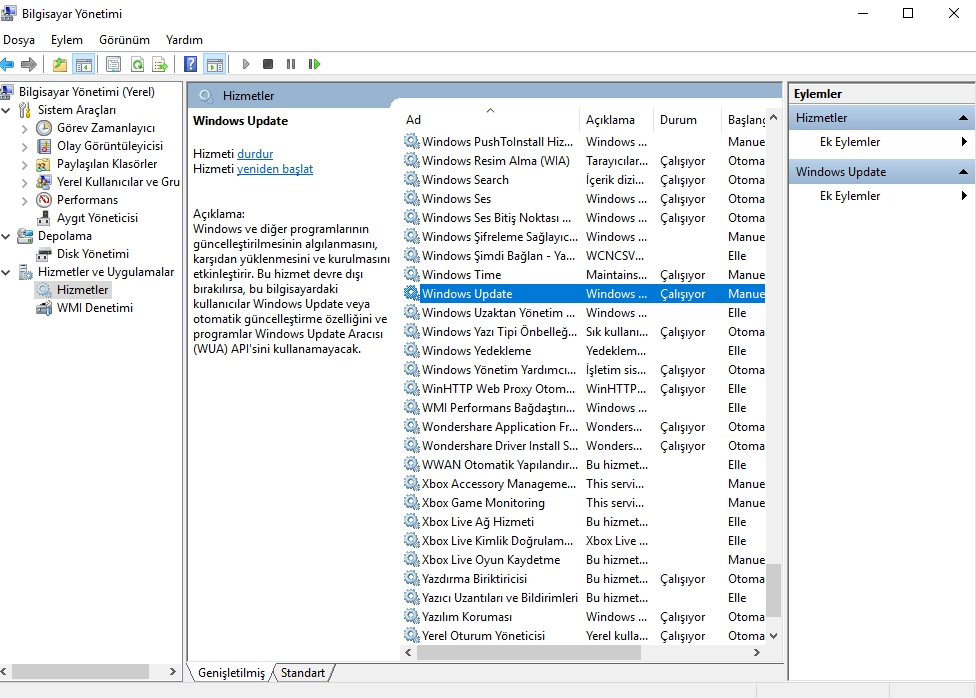
Task: Stop the service with the stop icon
Action: (x=268, y=64)
